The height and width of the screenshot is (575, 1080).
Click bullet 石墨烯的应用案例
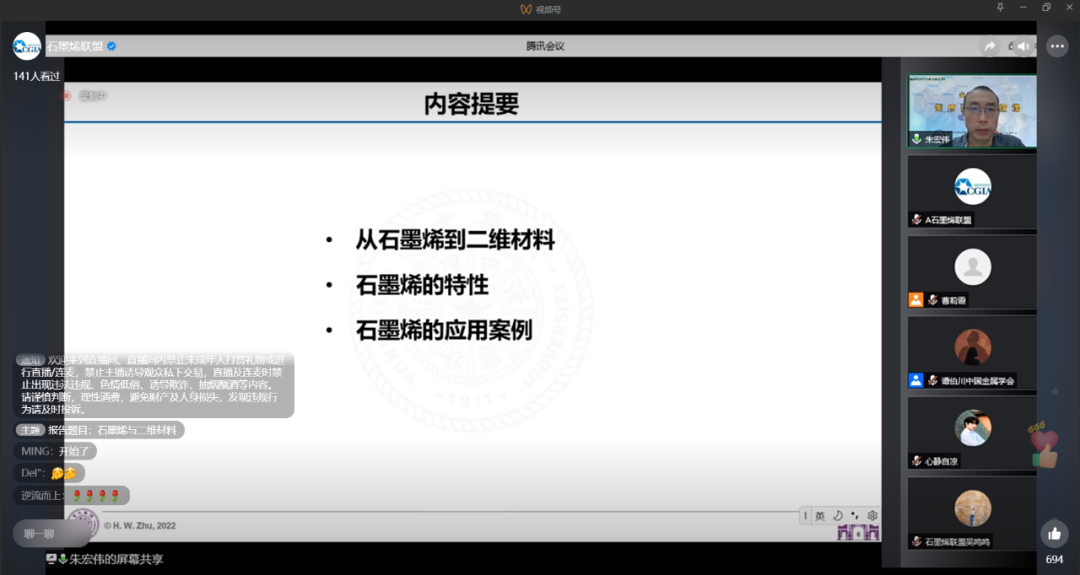[x=444, y=330]
